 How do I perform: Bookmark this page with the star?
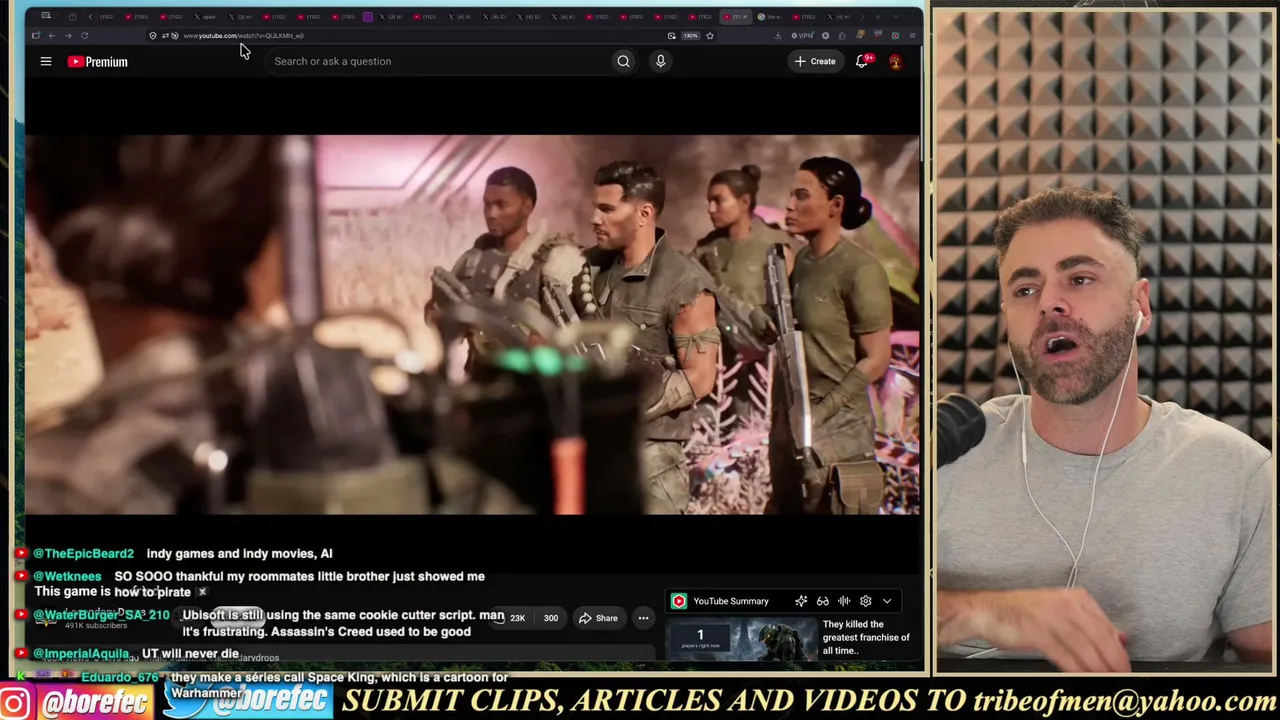[710, 36]
